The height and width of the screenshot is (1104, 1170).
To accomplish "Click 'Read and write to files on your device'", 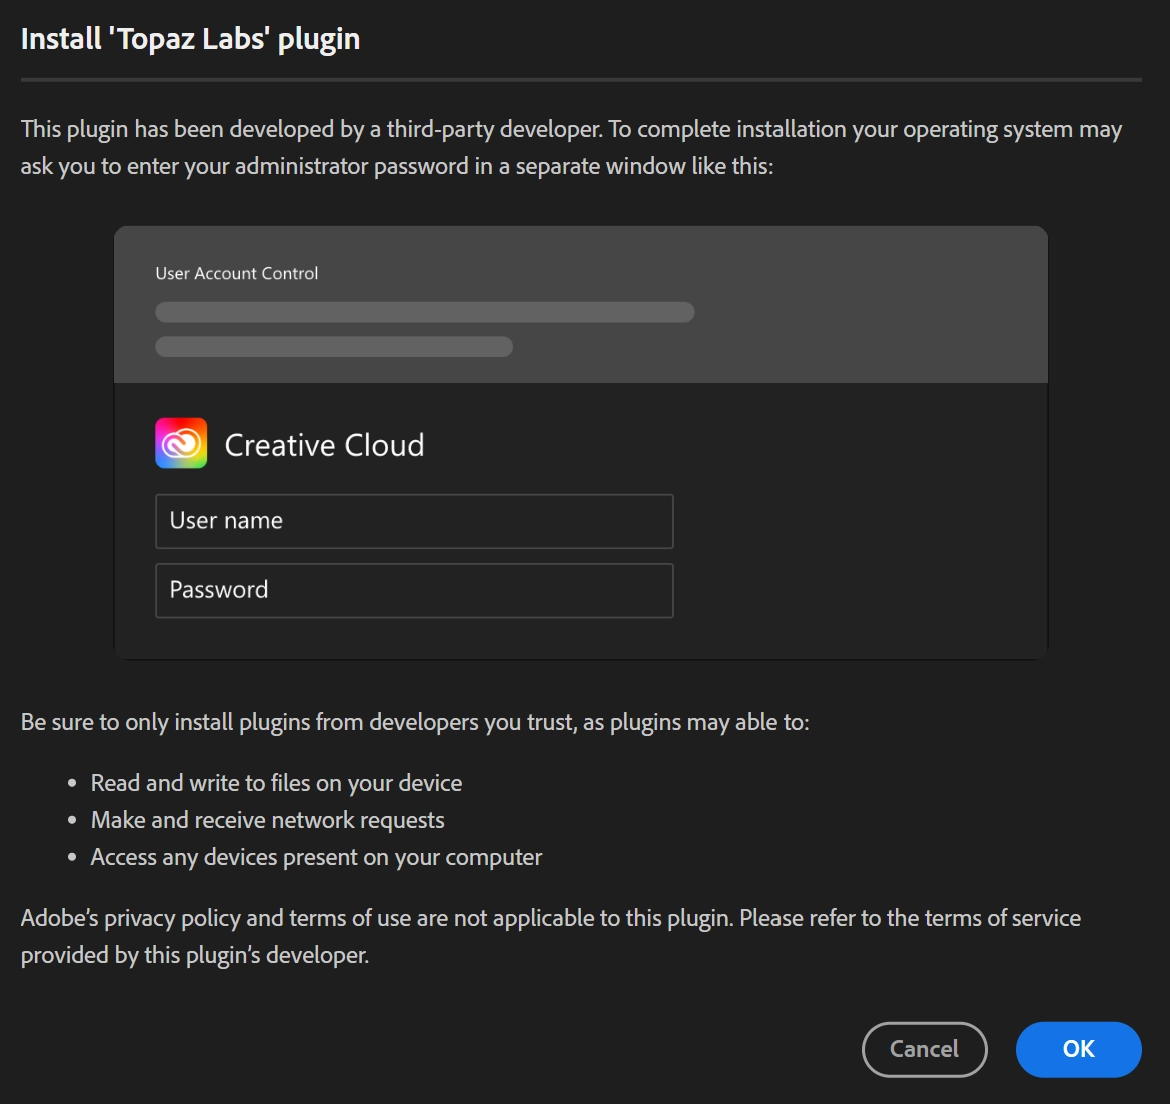I will coord(276,782).
